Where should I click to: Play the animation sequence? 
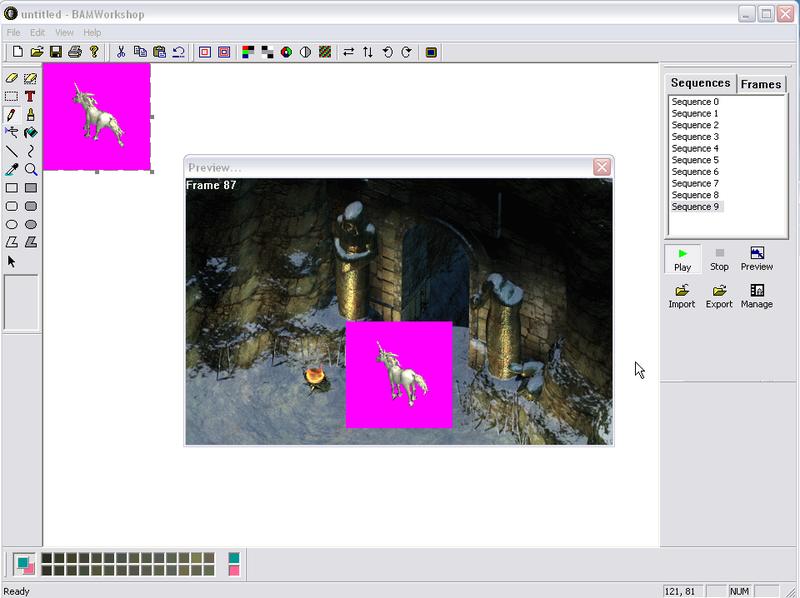point(682,260)
